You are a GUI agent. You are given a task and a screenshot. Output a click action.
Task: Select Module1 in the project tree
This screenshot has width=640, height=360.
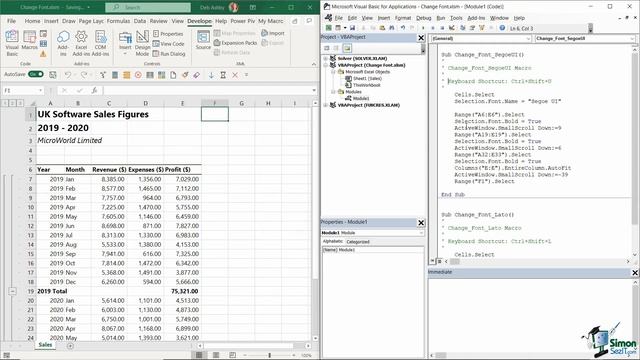(361, 98)
